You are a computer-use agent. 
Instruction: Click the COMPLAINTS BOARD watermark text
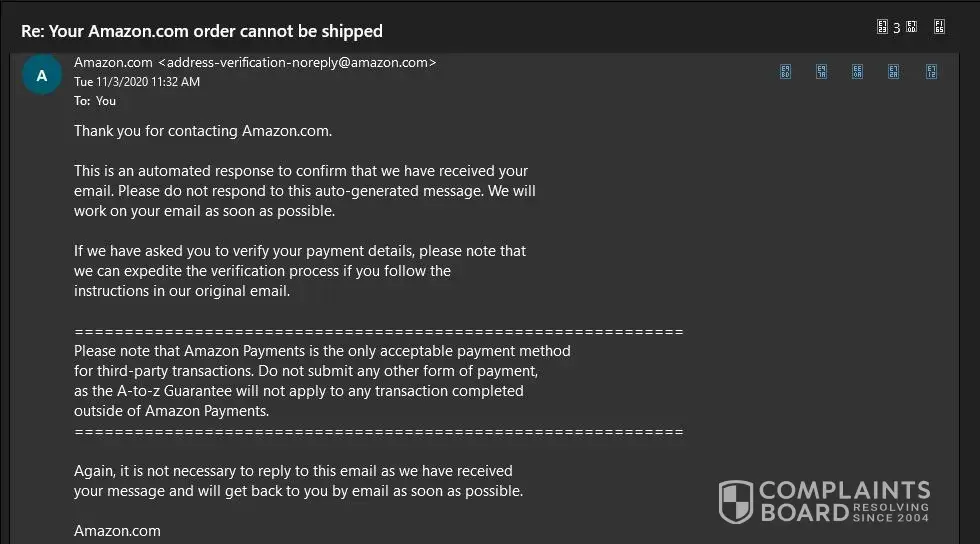[x=844, y=501]
